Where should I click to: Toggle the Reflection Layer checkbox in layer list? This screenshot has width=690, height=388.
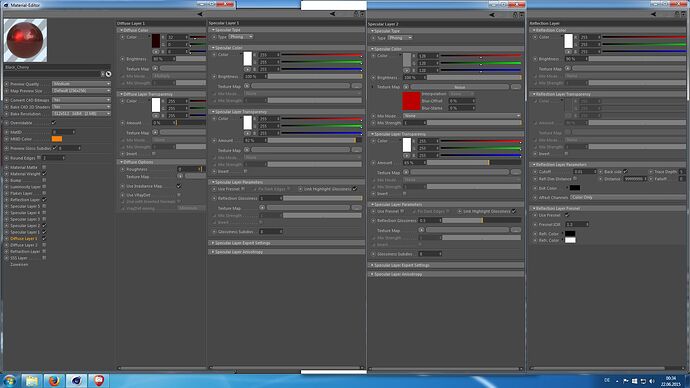click(44, 200)
